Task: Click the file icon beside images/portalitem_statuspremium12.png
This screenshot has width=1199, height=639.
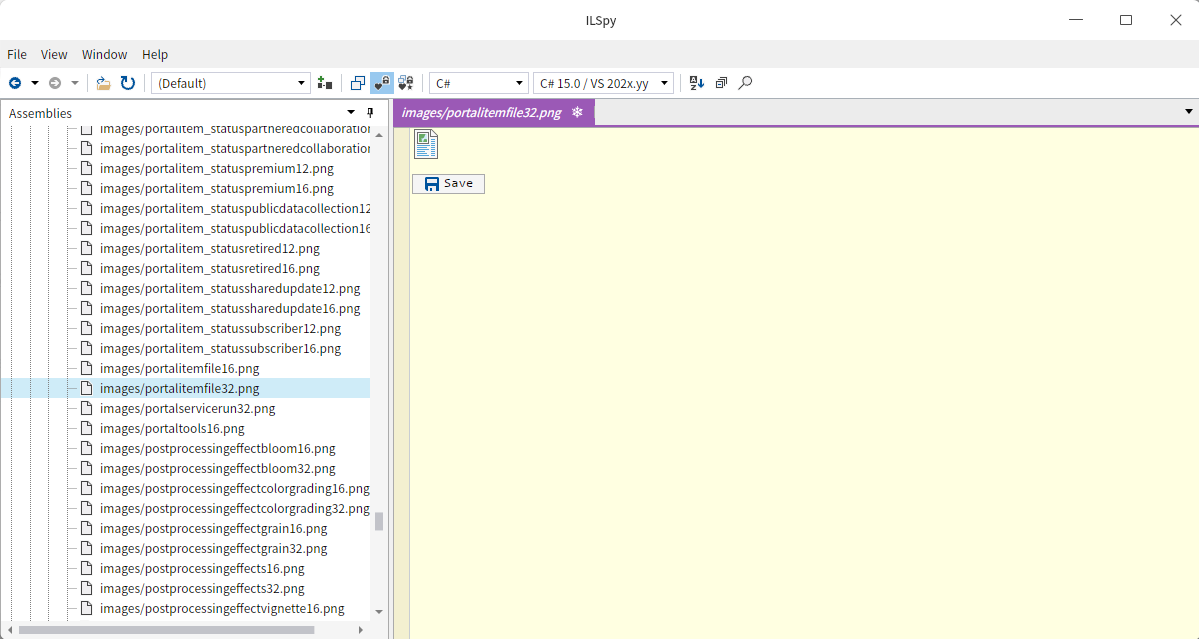Action: click(x=86, y=168)
